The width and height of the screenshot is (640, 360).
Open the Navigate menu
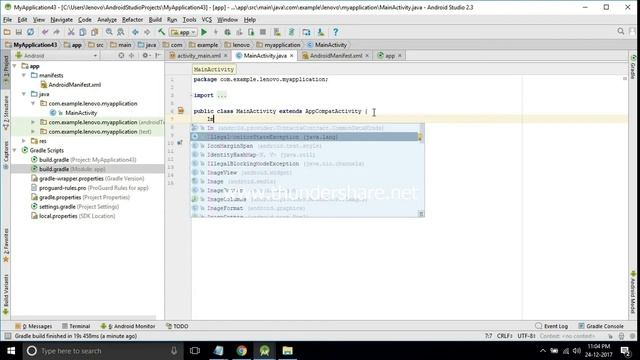61,20
